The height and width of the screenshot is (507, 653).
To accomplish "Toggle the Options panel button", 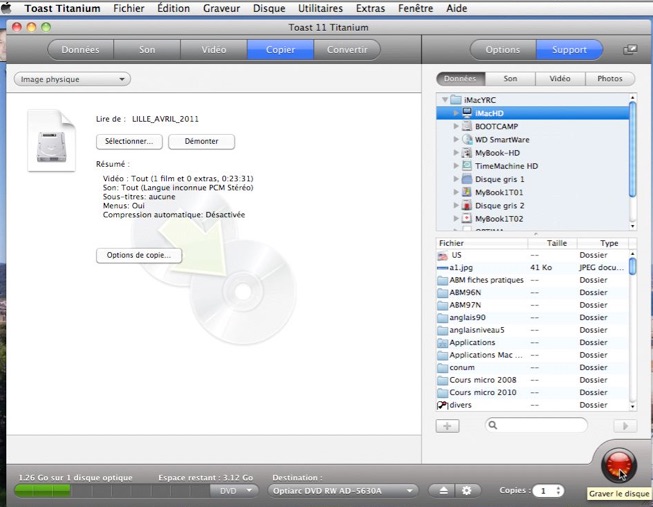I will pyautogui.click(x=503, y=50).
